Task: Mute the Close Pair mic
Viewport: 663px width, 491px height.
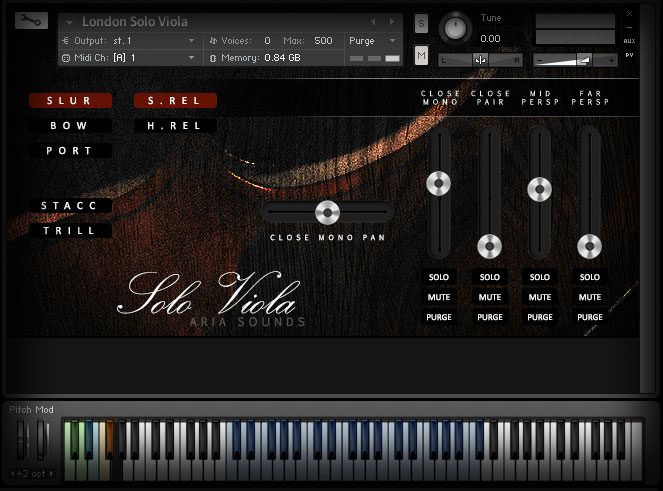Action: [x=489, y=297]
